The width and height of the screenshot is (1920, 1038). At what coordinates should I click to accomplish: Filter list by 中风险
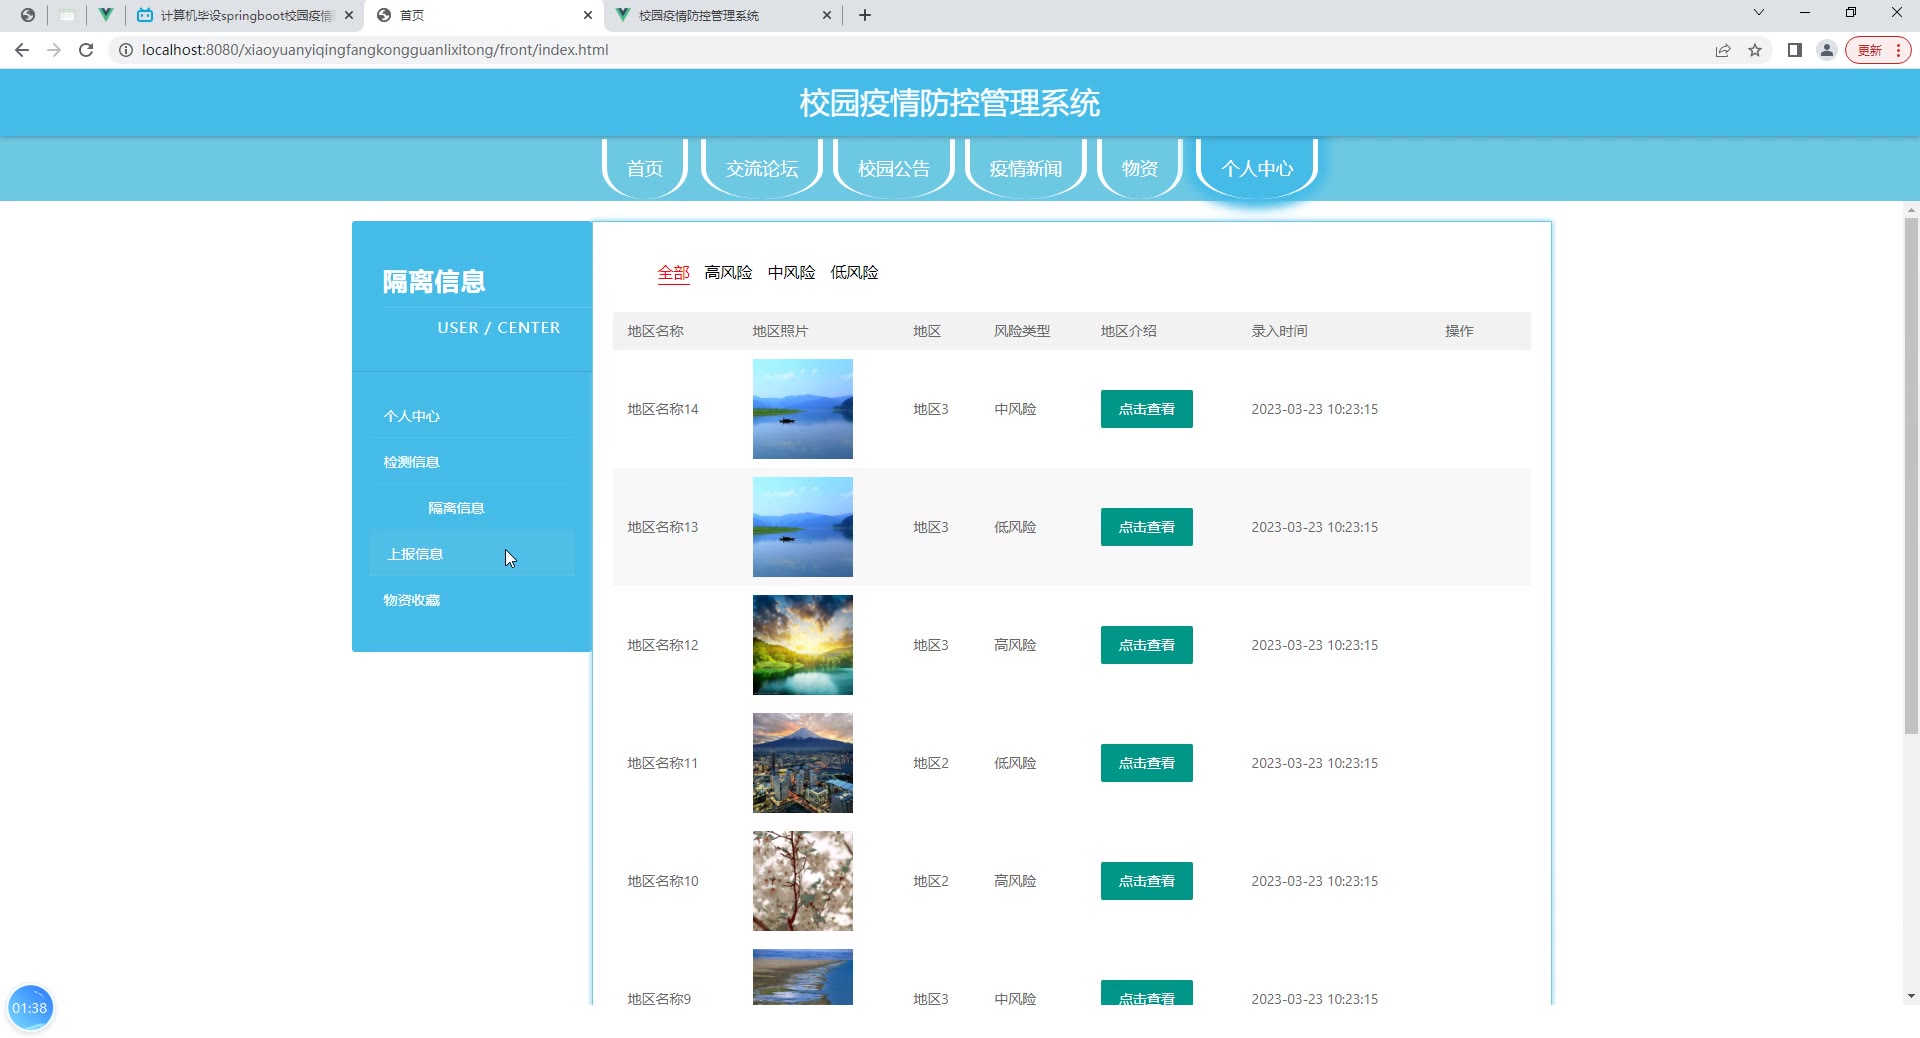click(791, 272)
